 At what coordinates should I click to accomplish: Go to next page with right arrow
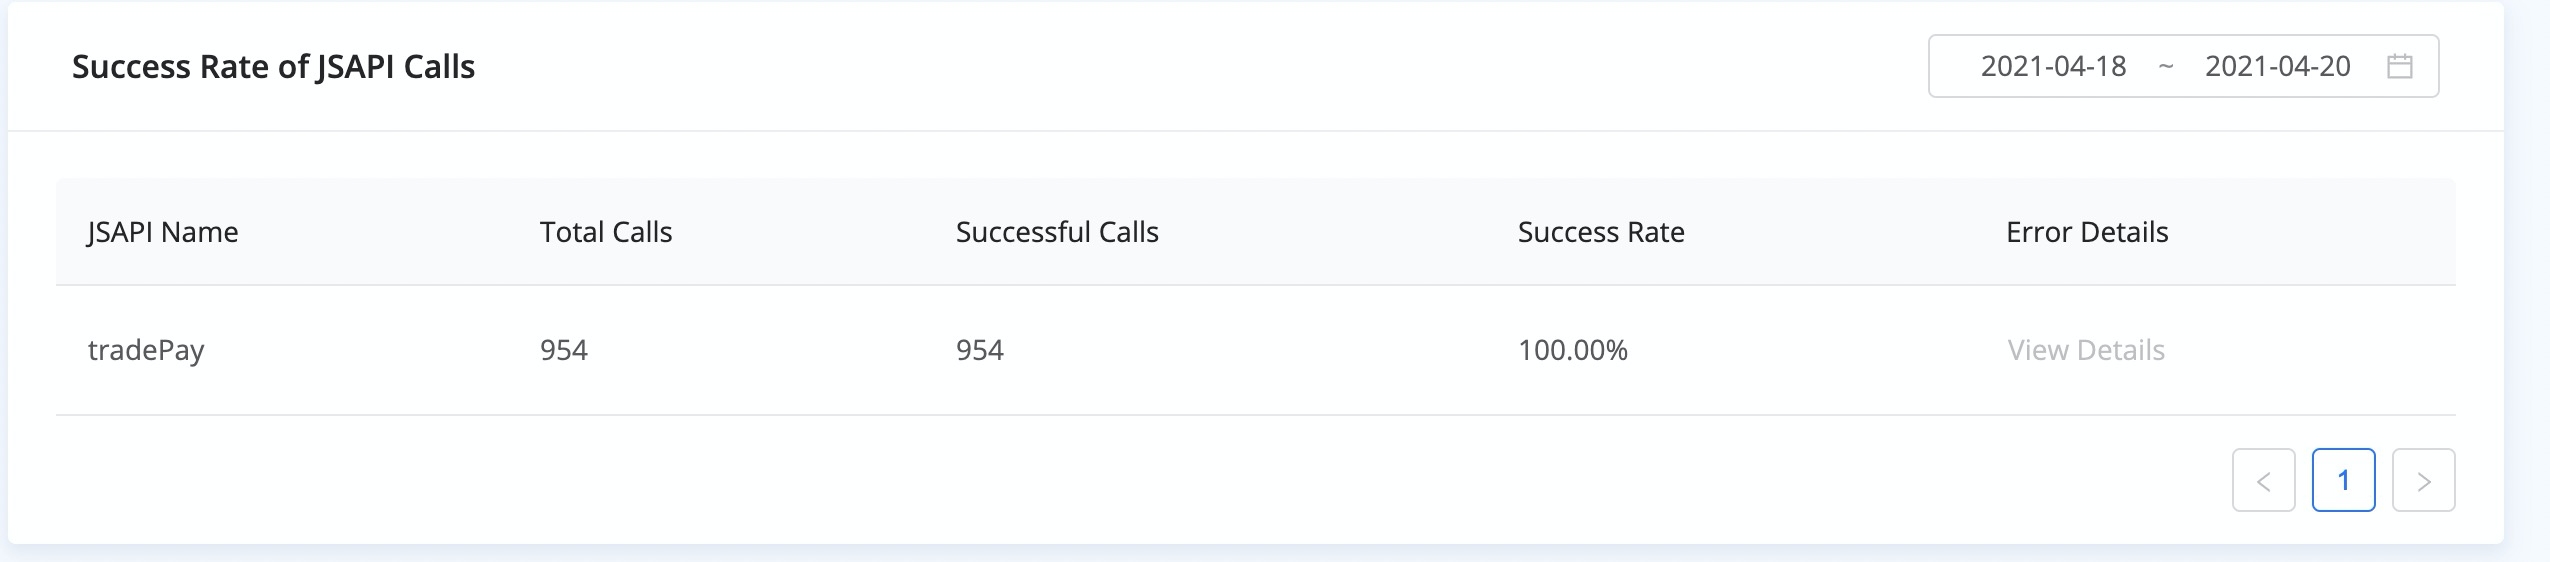pyautogui.click(x=2423, y=481)
